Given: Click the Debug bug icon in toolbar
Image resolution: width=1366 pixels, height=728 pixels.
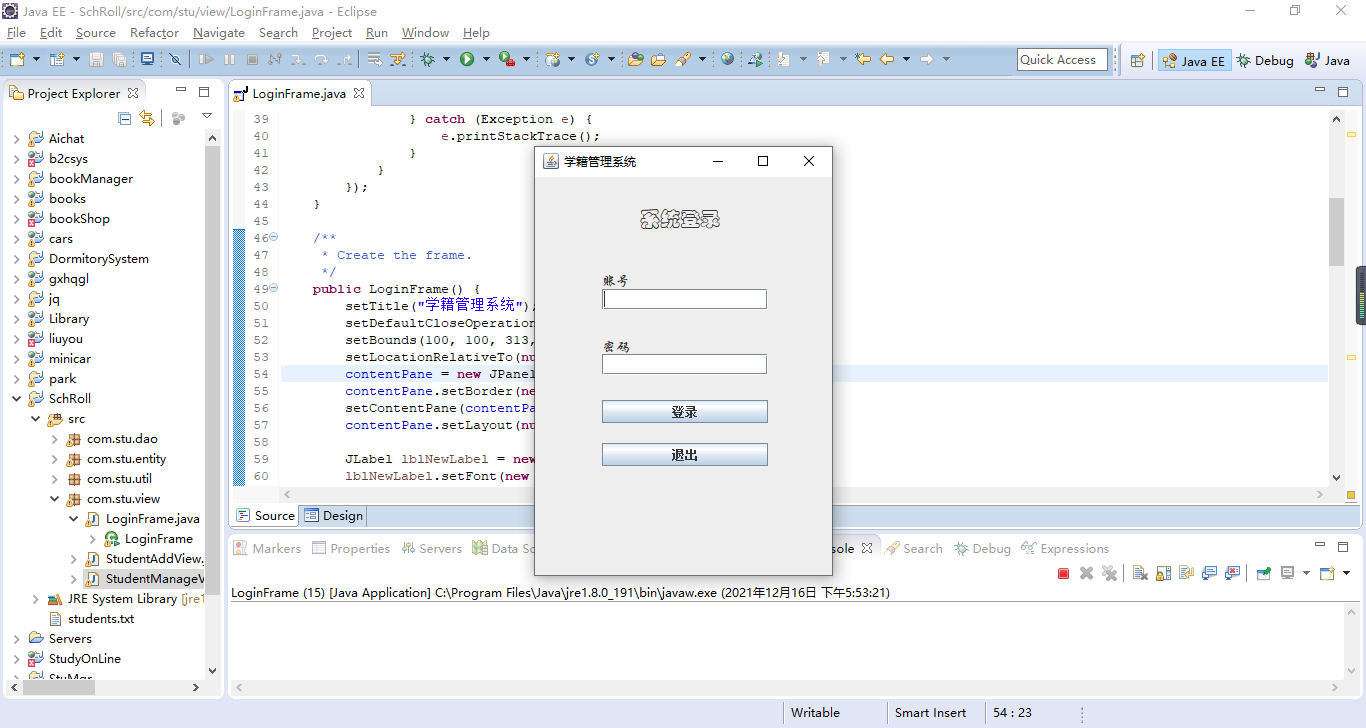Looking at the screenshot, I should [428, 60].
